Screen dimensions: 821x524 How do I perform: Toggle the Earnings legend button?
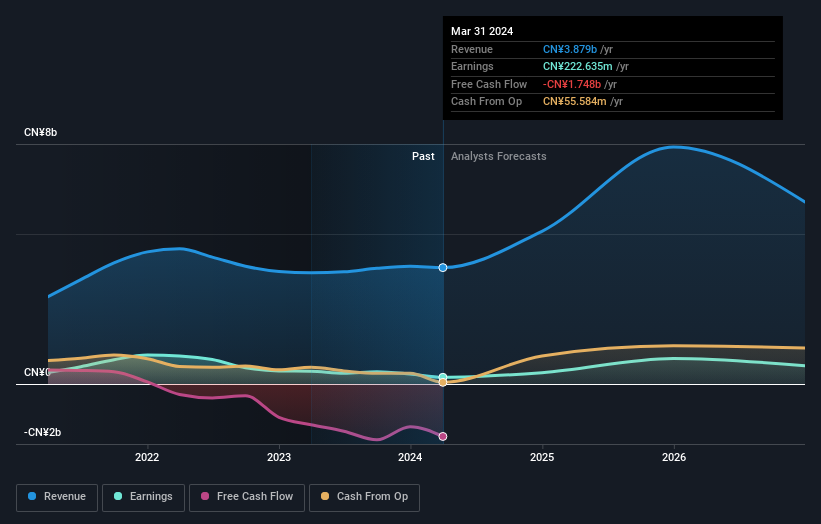143,497
